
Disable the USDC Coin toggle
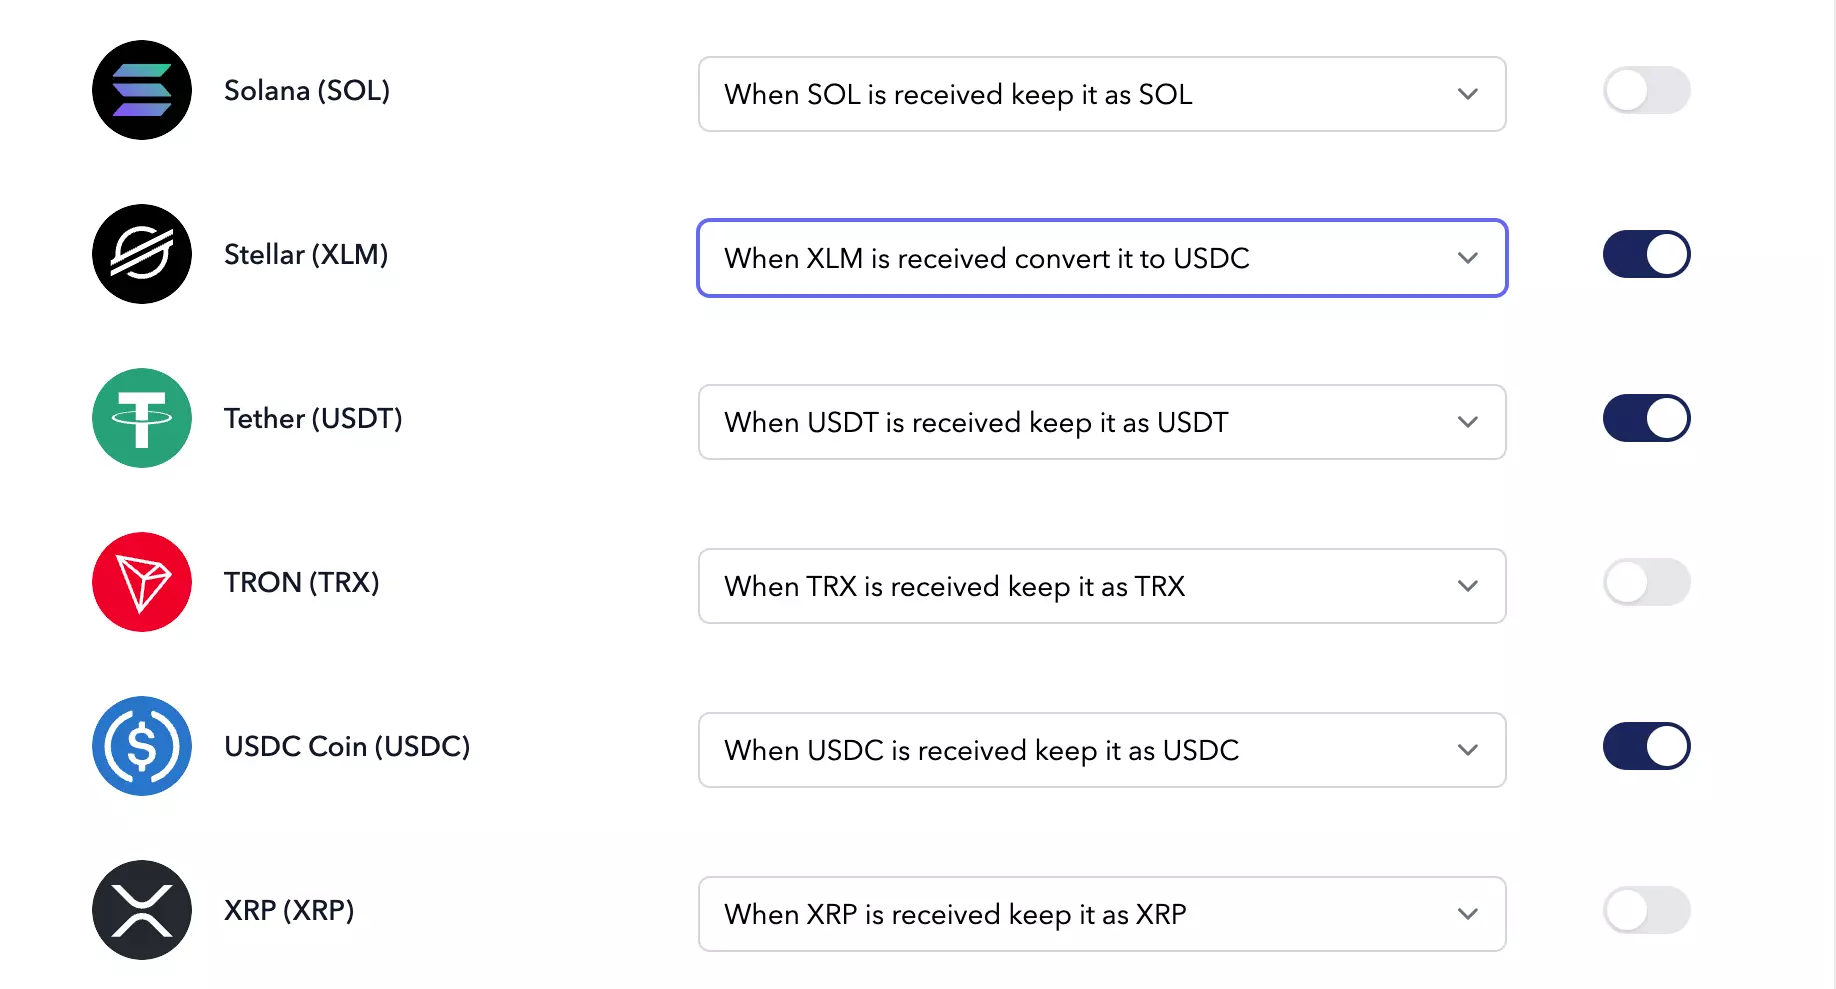(1646, 746)
